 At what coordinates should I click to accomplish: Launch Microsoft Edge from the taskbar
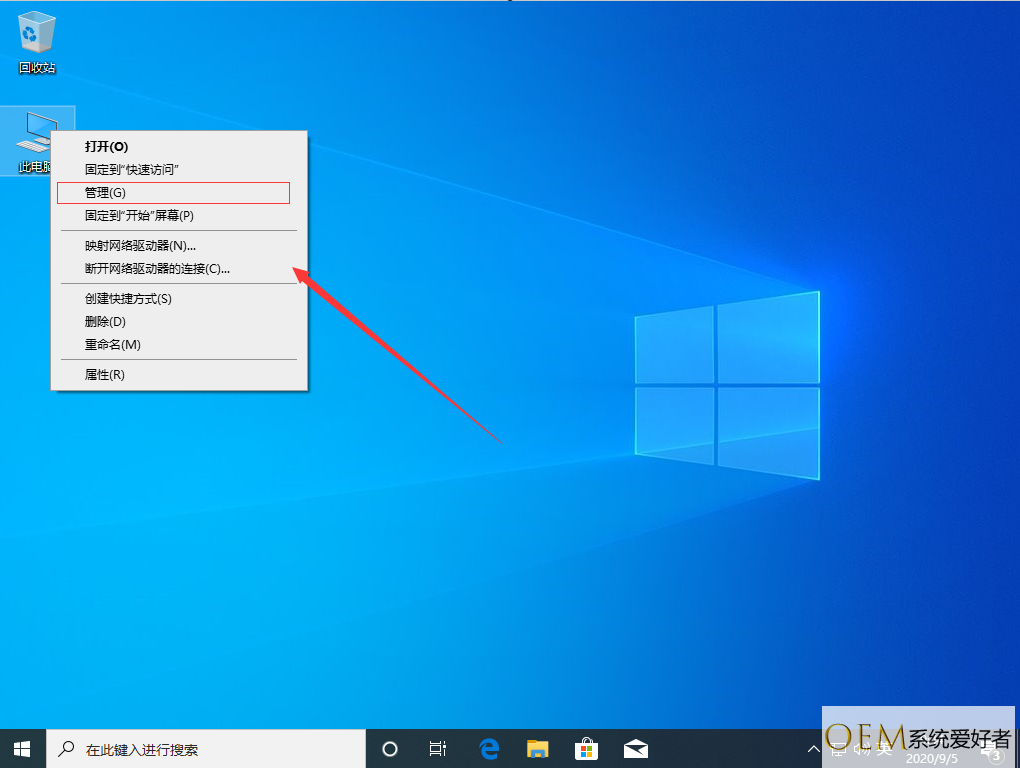pyautogui.click(x=489, y=748)
